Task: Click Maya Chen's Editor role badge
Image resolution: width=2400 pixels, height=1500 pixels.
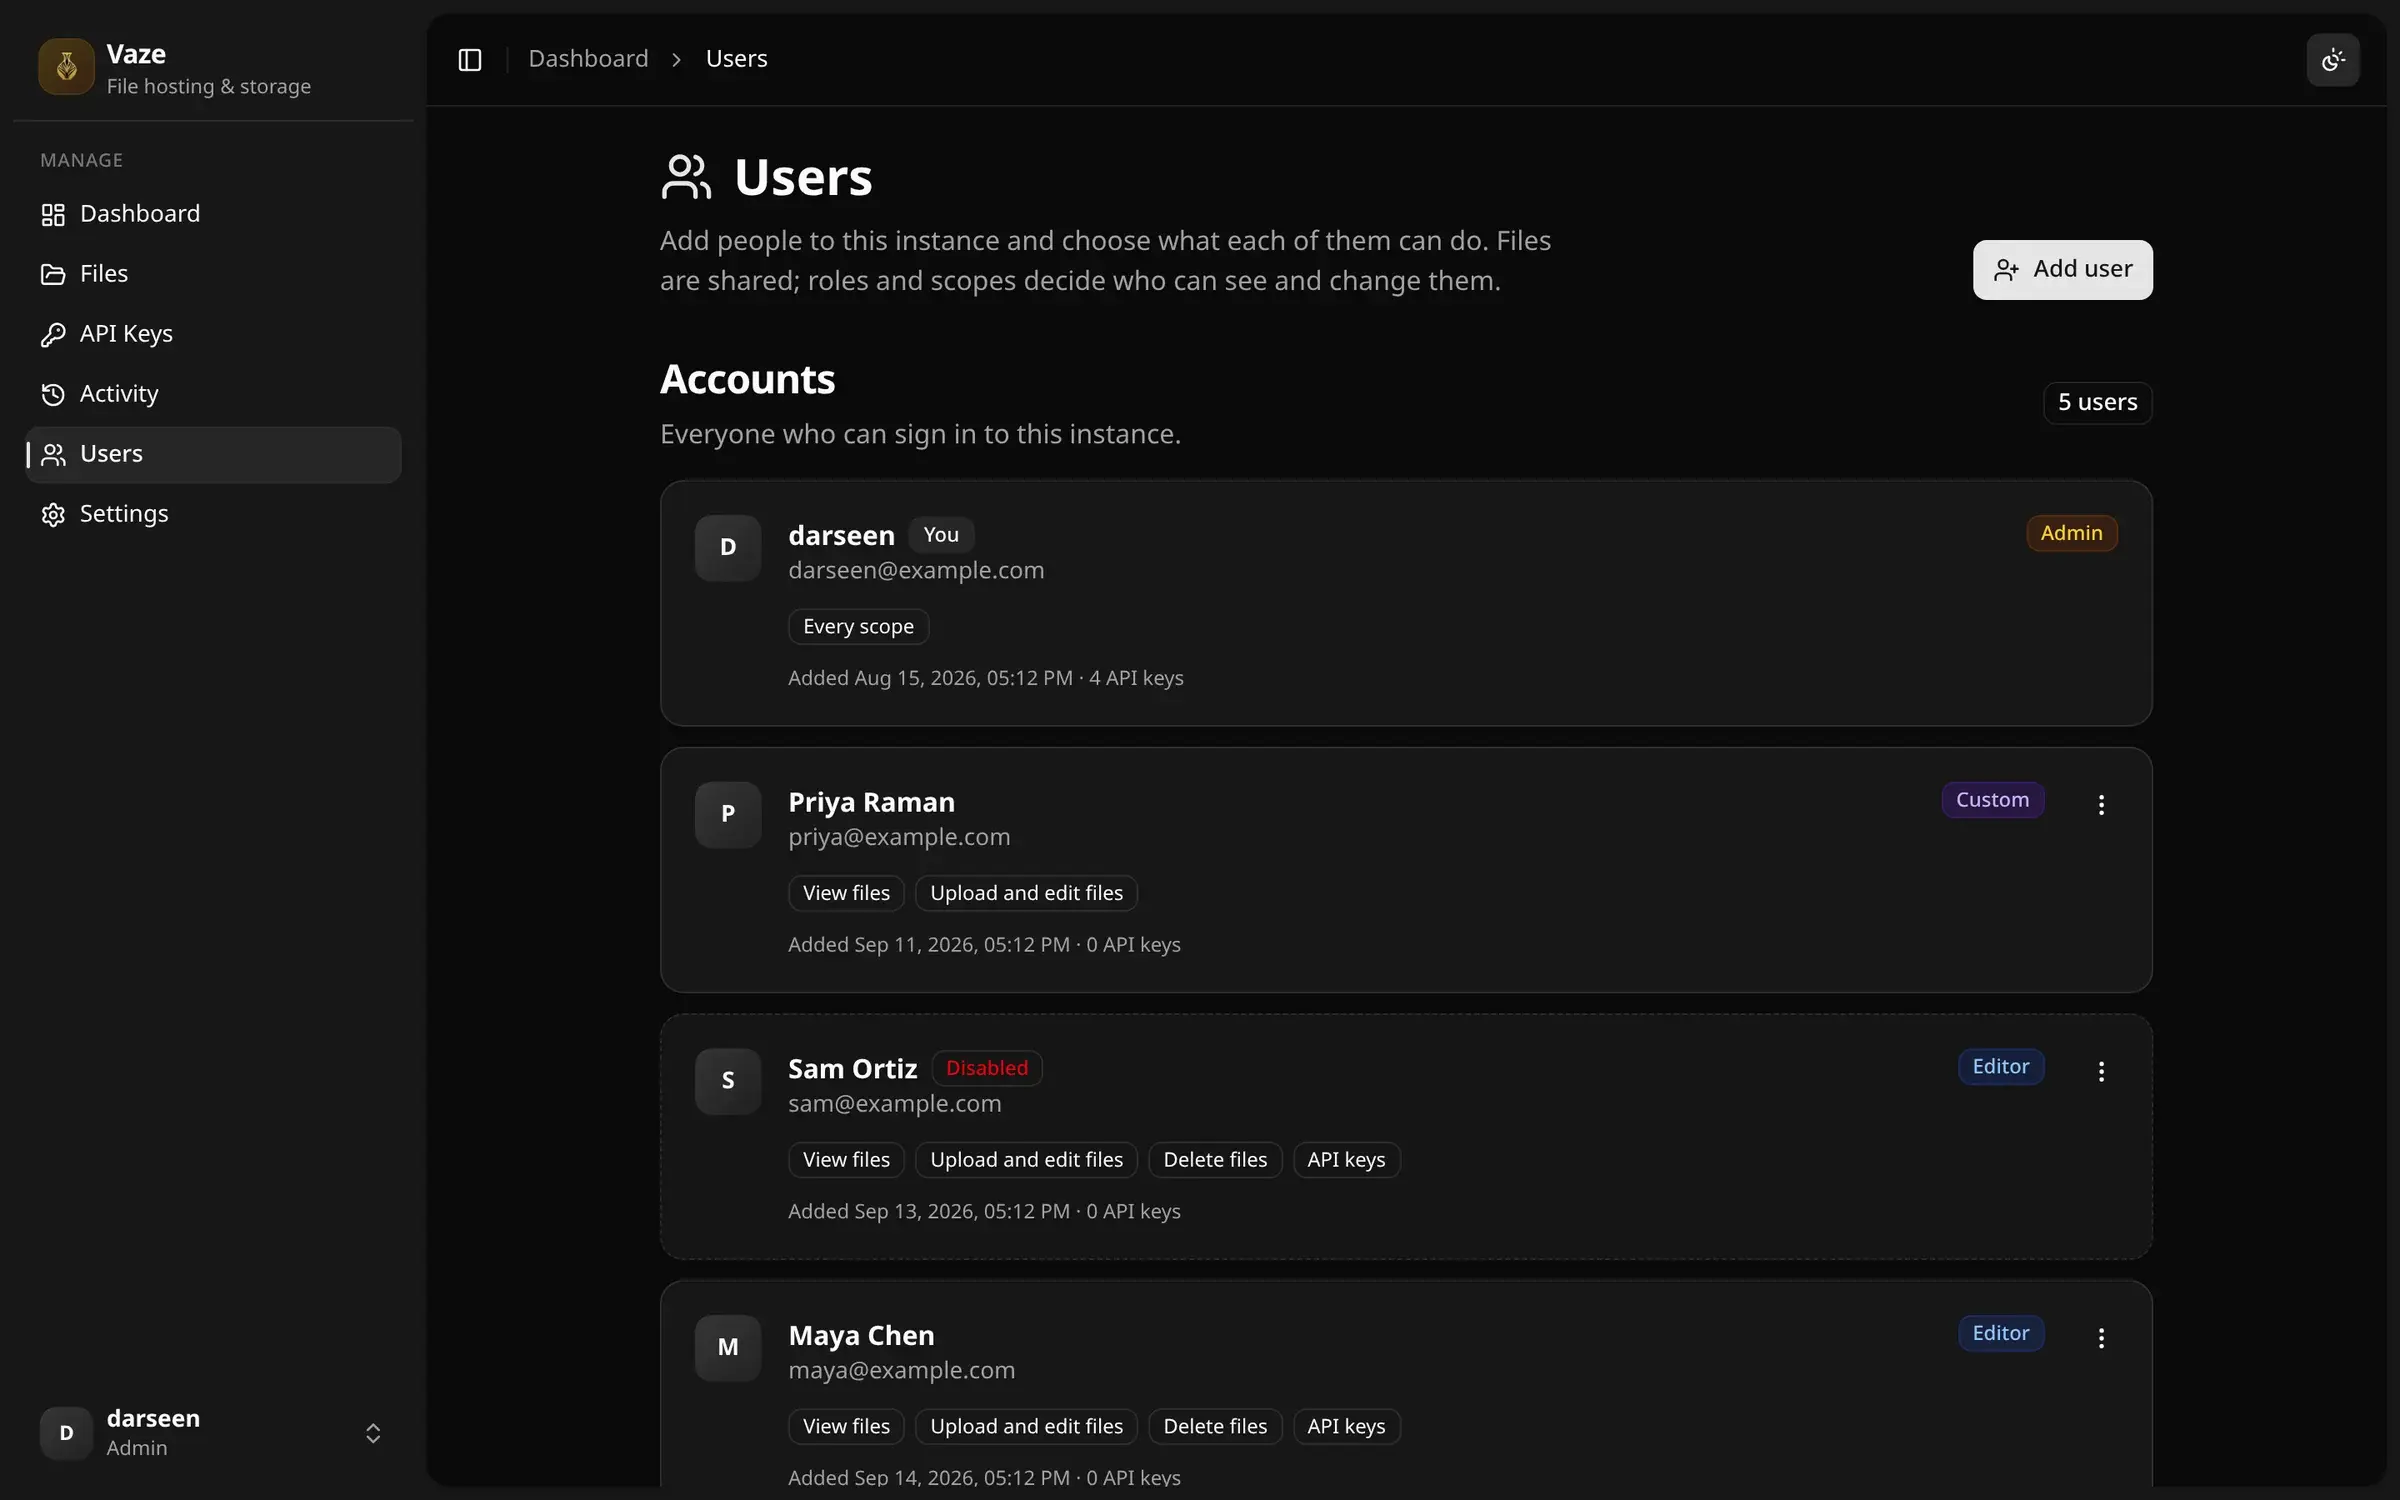Action: click(x=2000, y=1333)
